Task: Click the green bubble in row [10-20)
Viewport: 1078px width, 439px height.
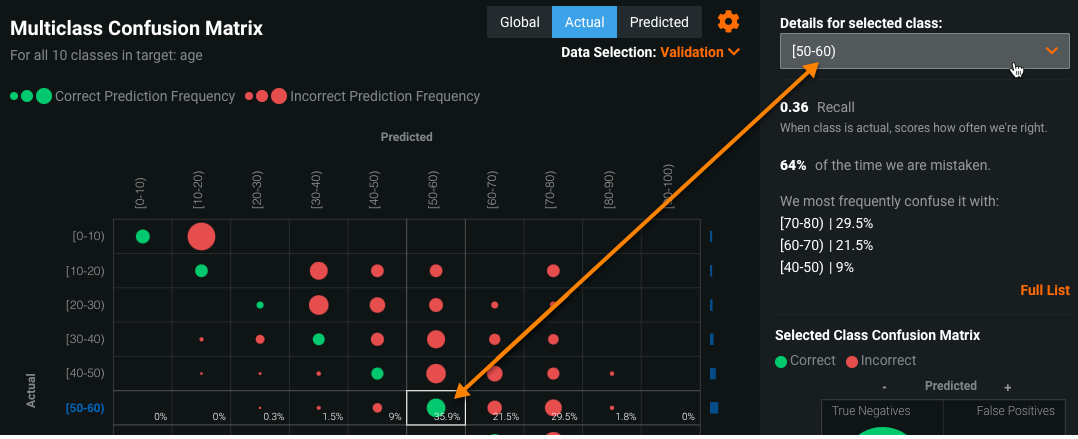Action: [201, 270]
